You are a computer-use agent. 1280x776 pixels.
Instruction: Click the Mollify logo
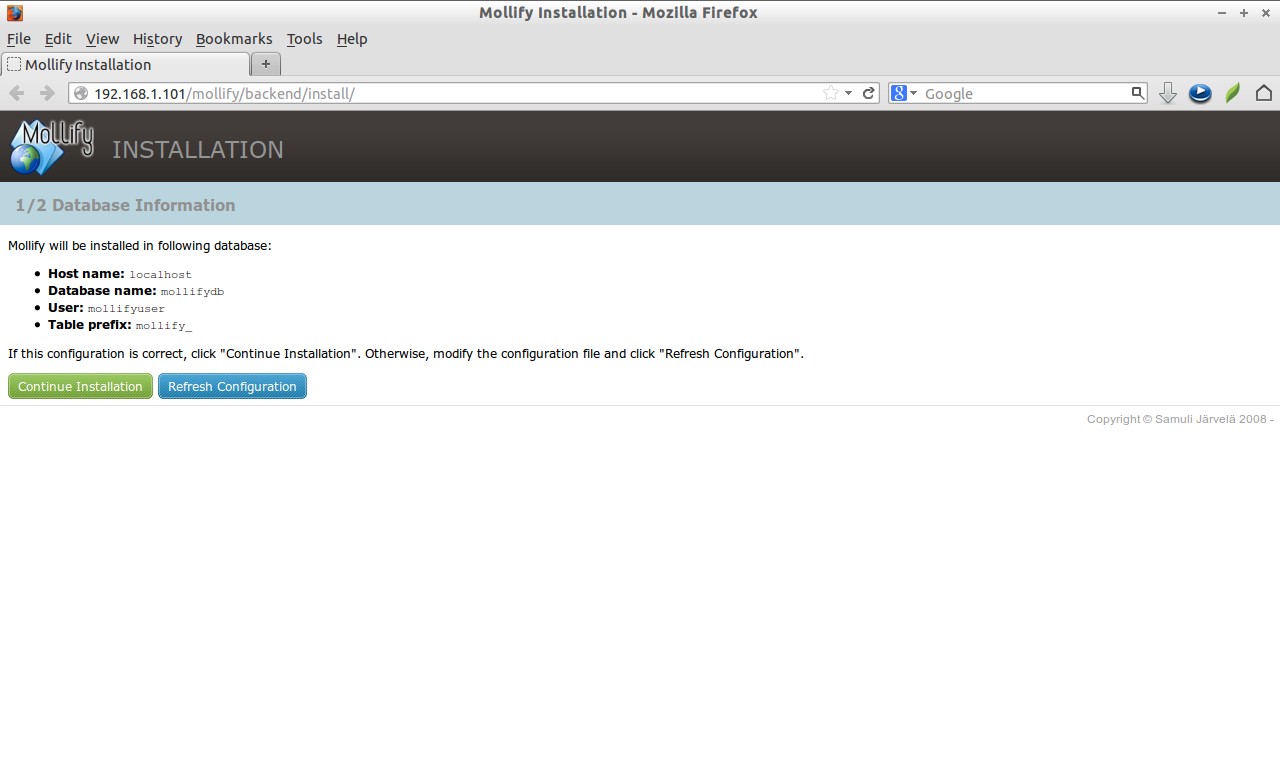[52, 147]
